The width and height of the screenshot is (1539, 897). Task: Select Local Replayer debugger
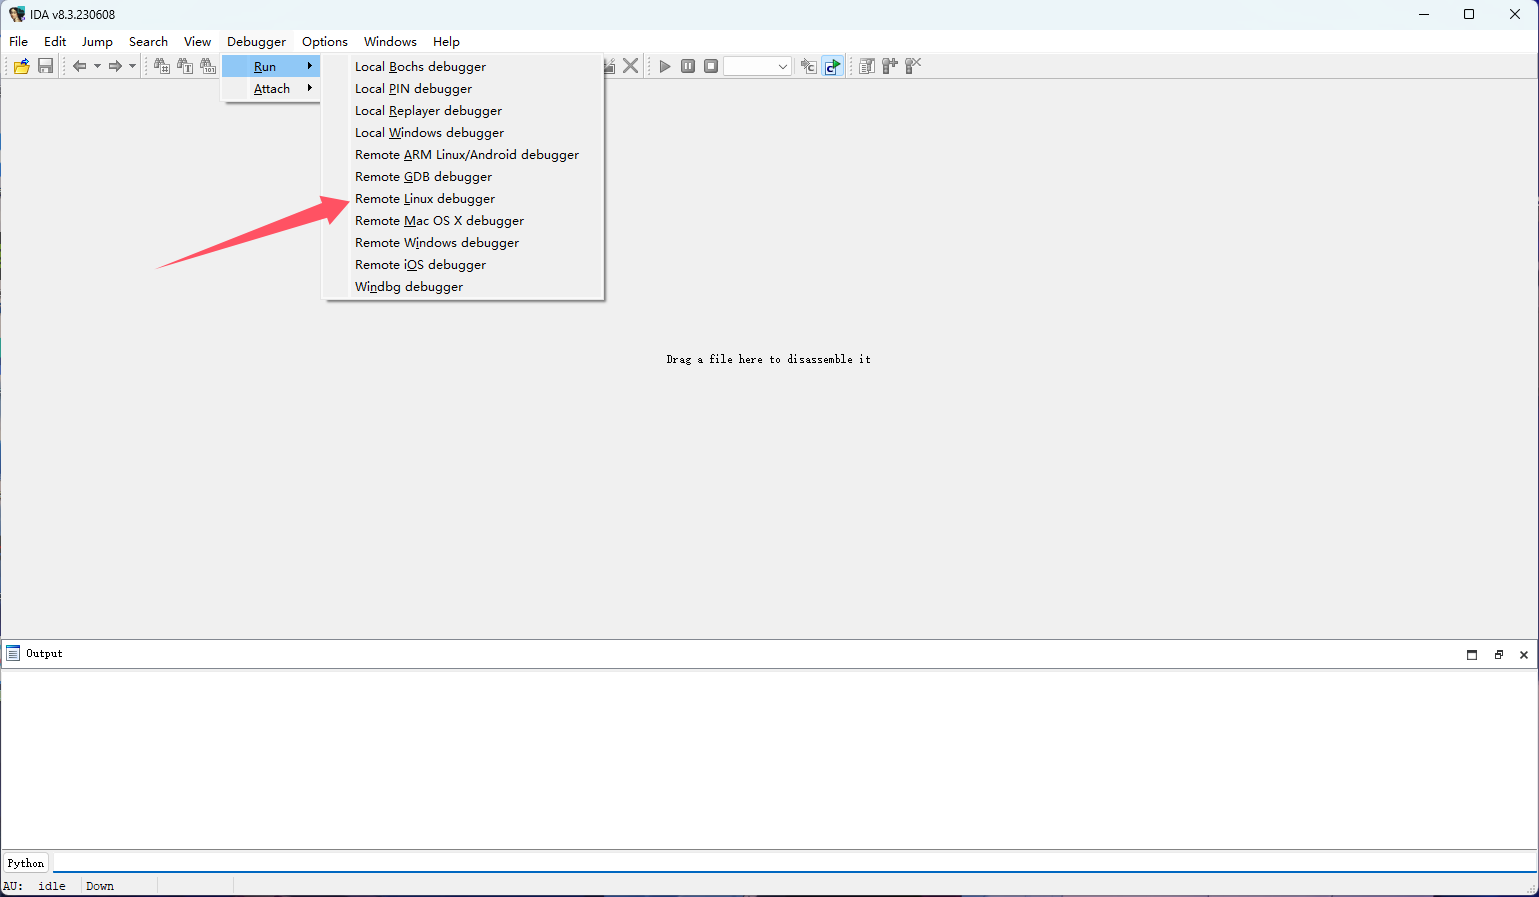click(x=464, y=110)
